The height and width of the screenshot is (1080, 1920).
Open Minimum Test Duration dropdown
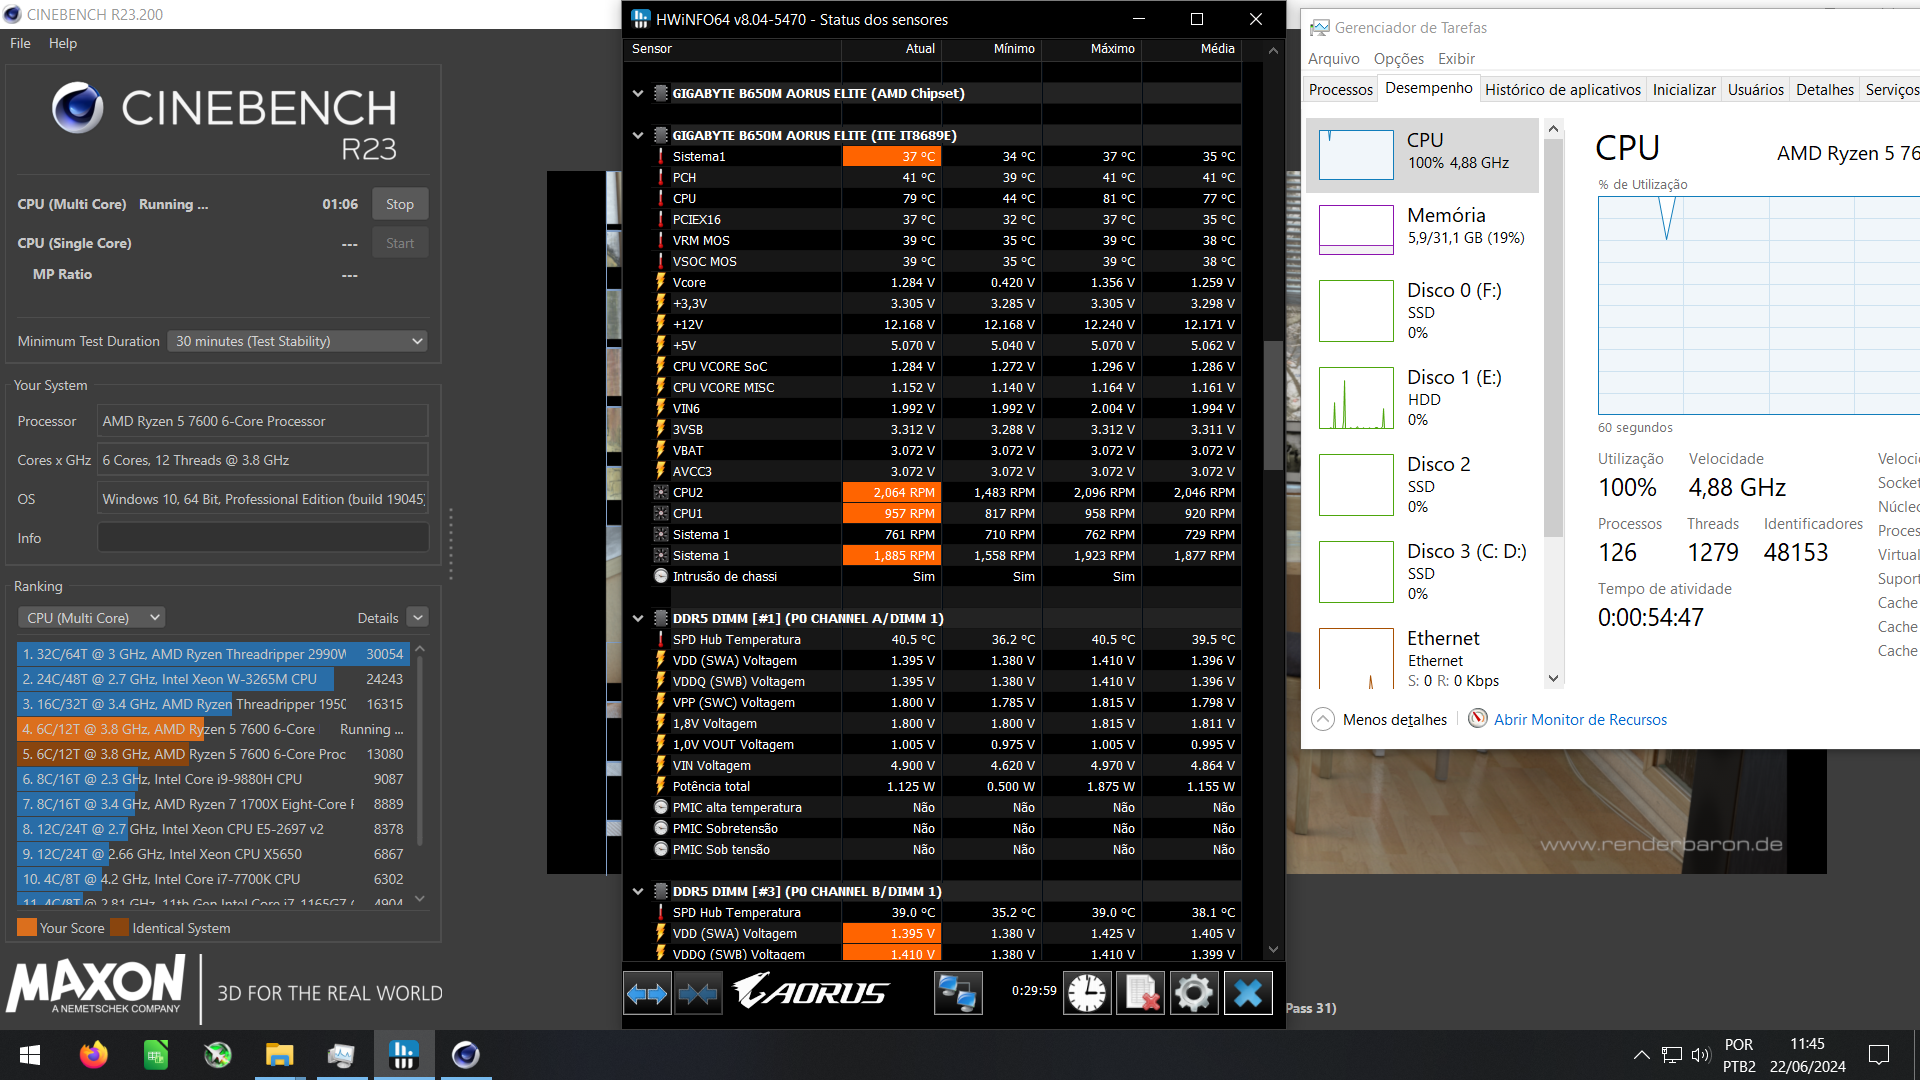298,341
